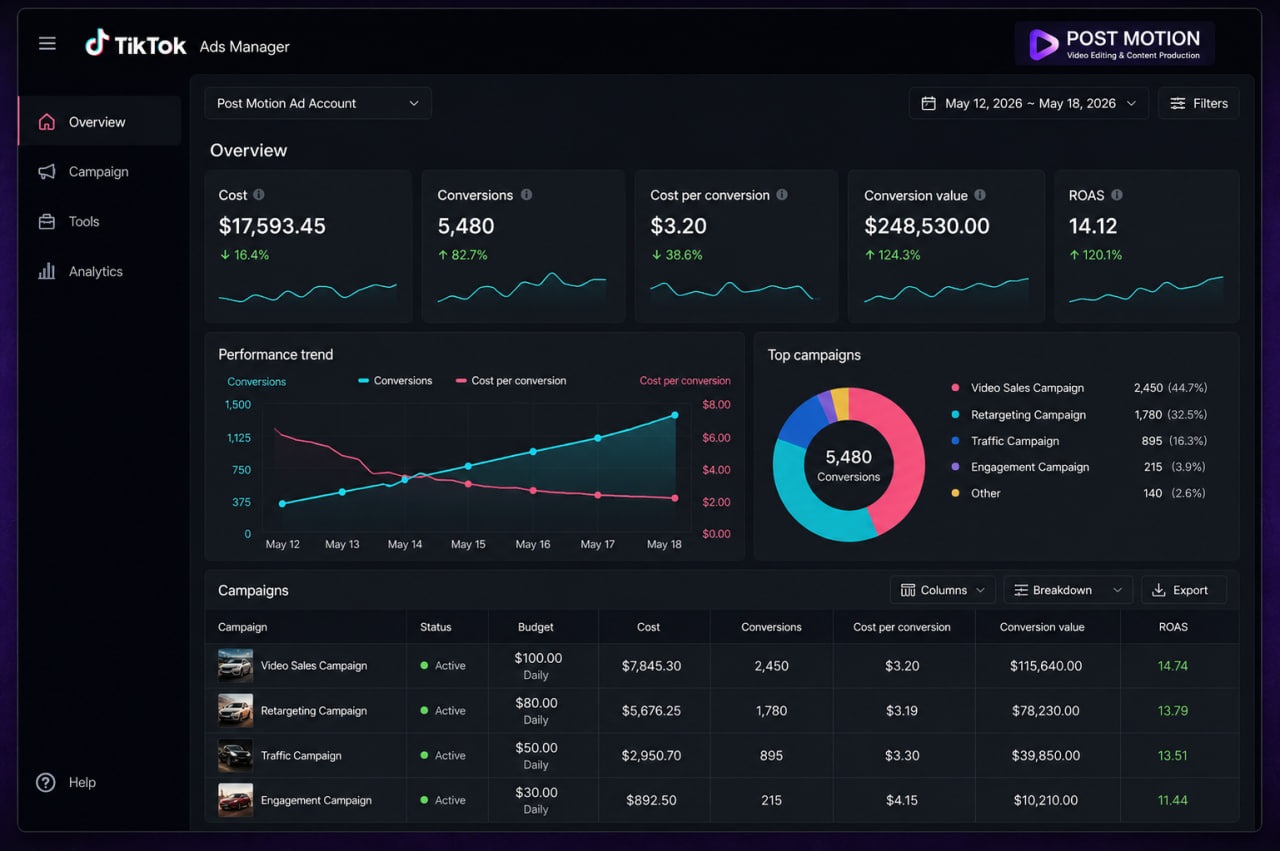Click blue Traffic Campaign legend dot

(955, 440)
